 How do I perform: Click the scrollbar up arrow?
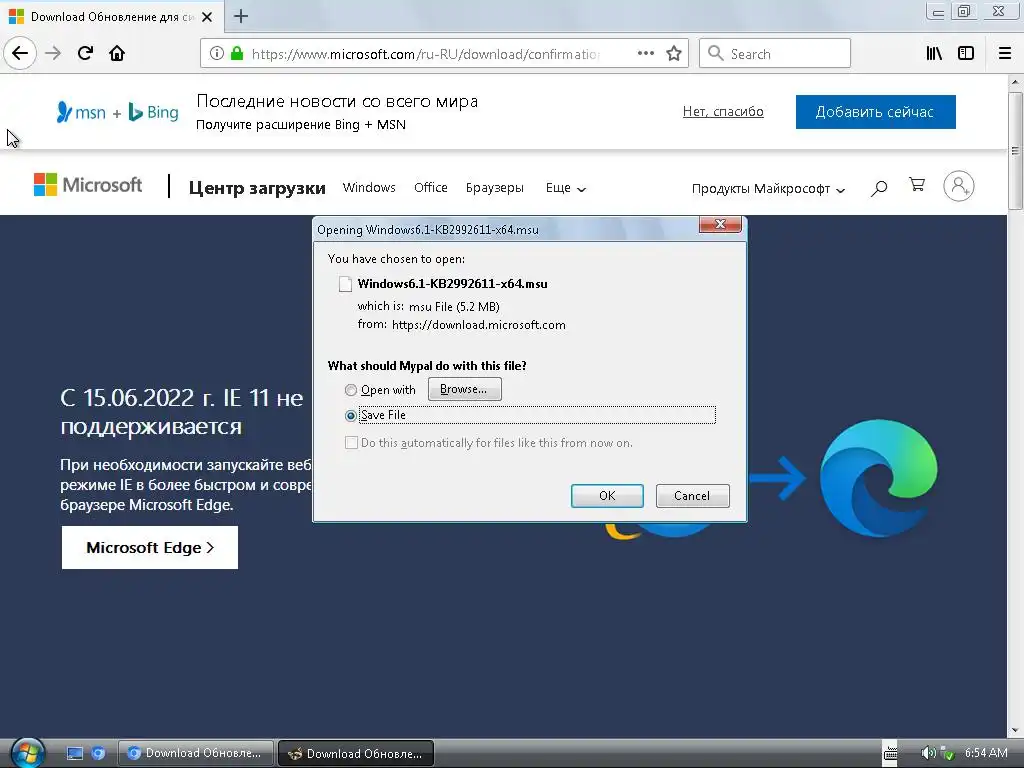pos(1015,82)
